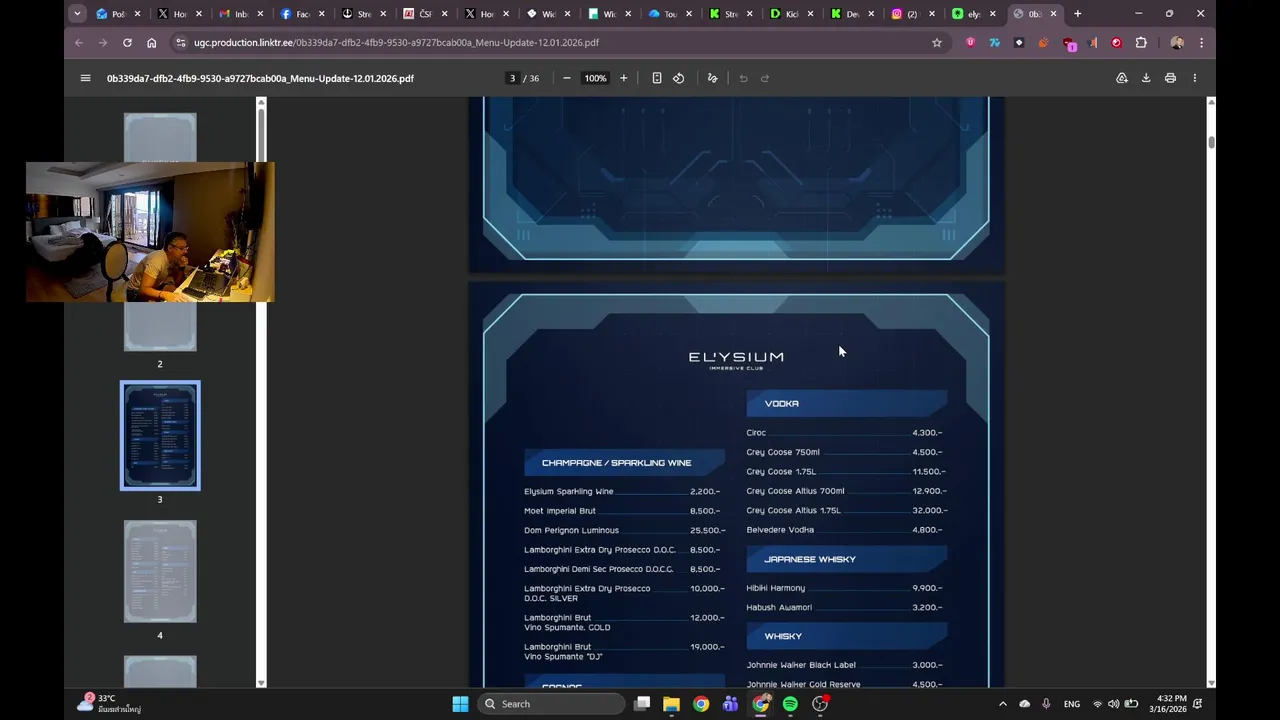The width and height of the screenshot is (1280, 720).
Task: Click the Moet Imperial Brut item
Action: [560, 511]
